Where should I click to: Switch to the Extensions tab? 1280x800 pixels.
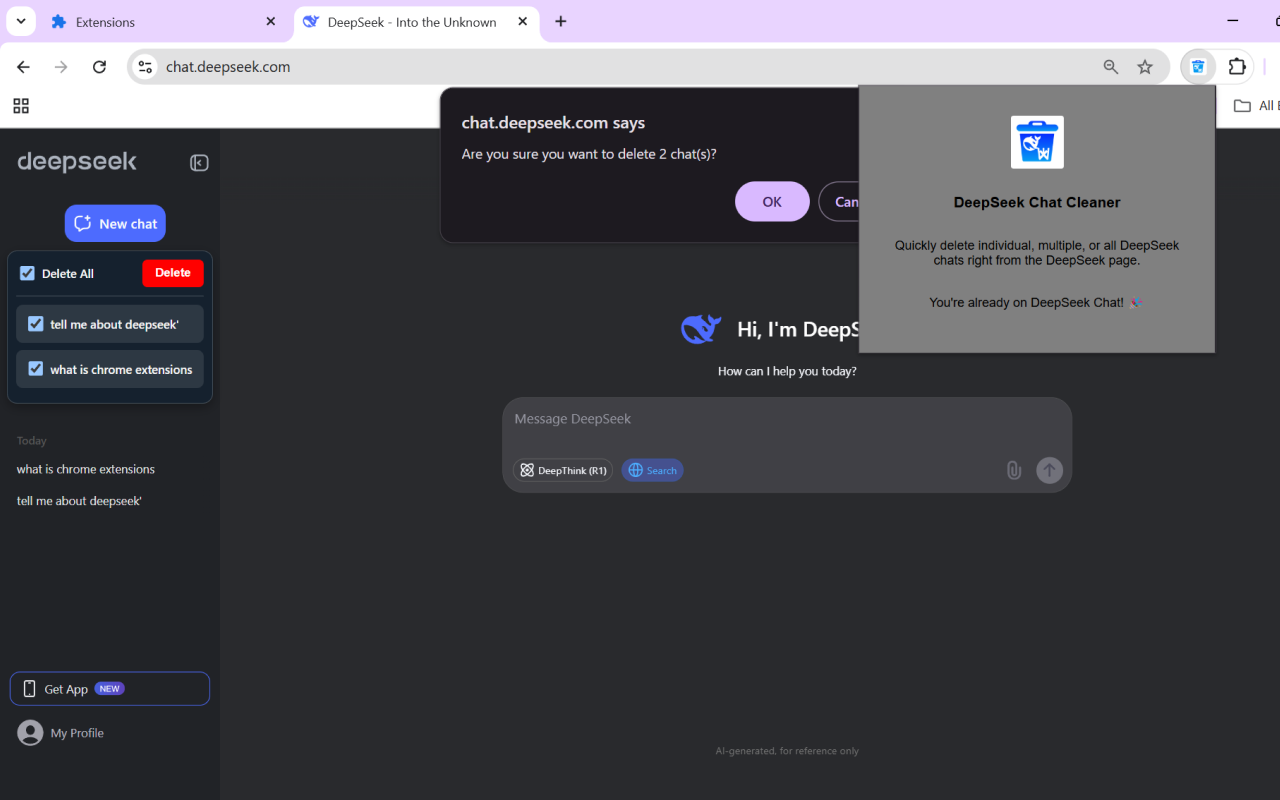(x=164, y=22)
